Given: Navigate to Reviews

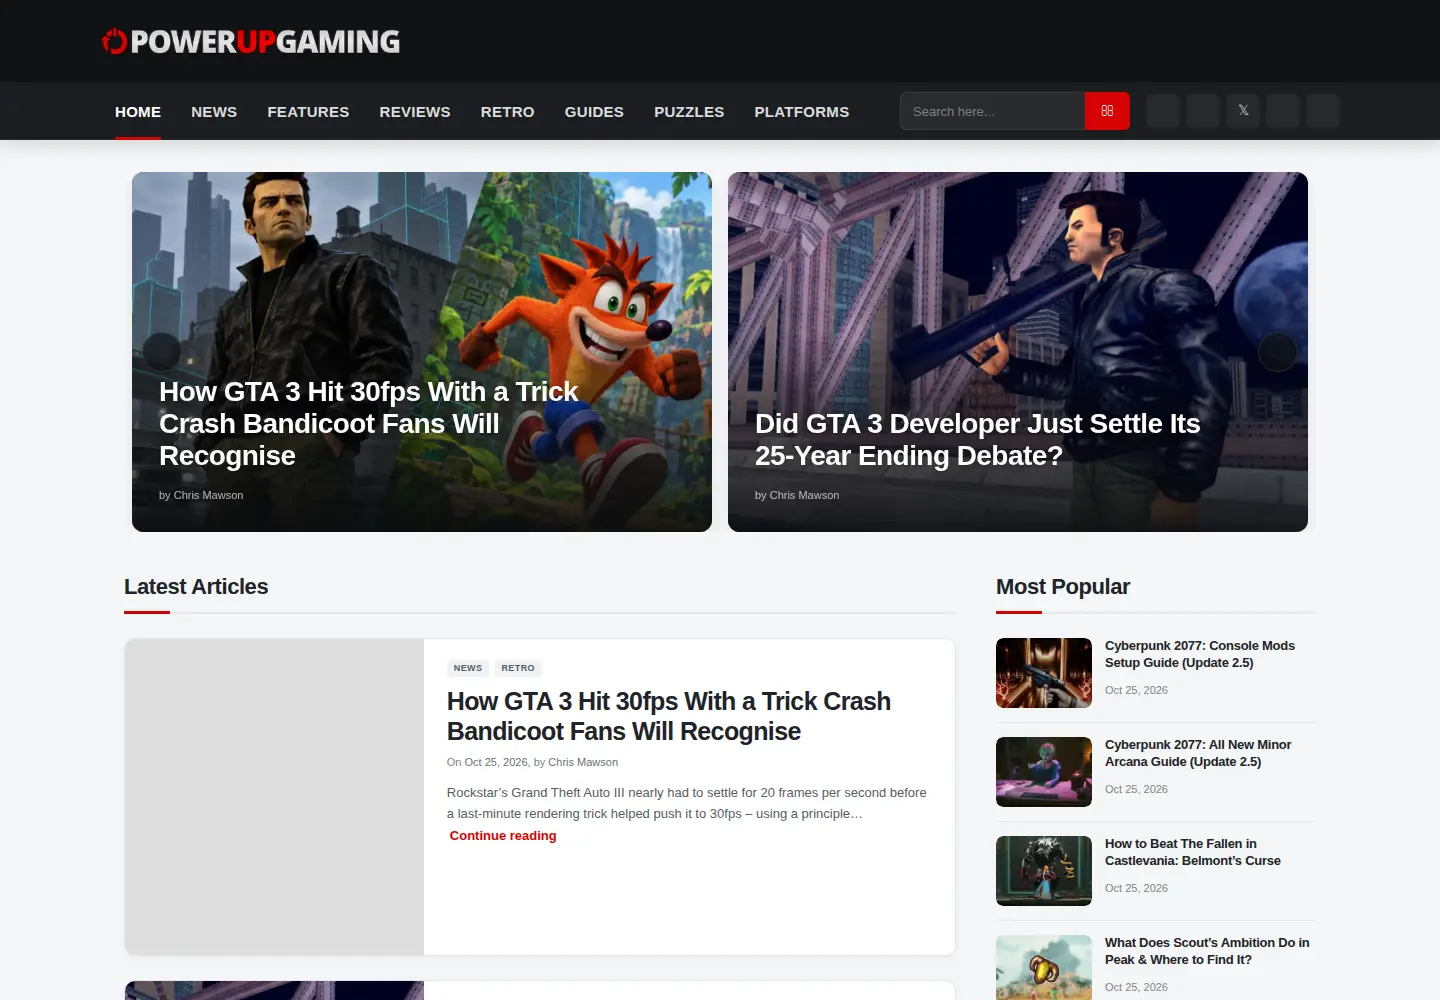Looking at the screenshot, I should [415, 112].
